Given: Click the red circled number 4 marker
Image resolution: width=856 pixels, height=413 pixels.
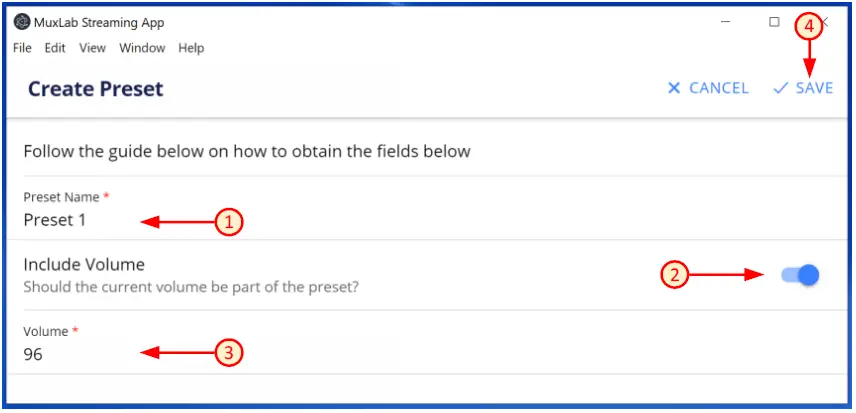Looking at the screenshot, I should pyautogui.click(x=808, y=26).
